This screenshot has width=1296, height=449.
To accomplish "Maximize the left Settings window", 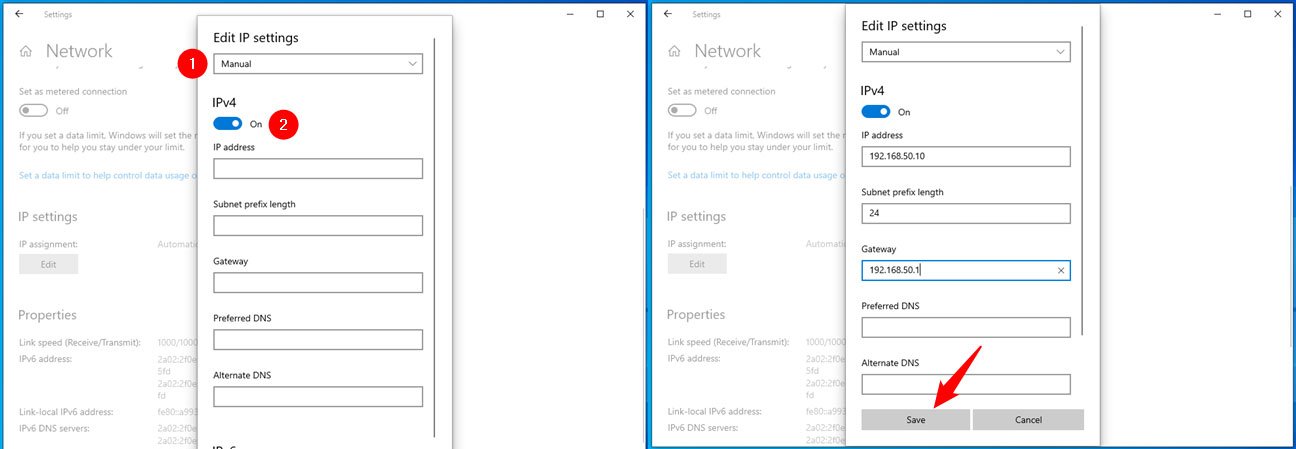I will tap(600, 14).
